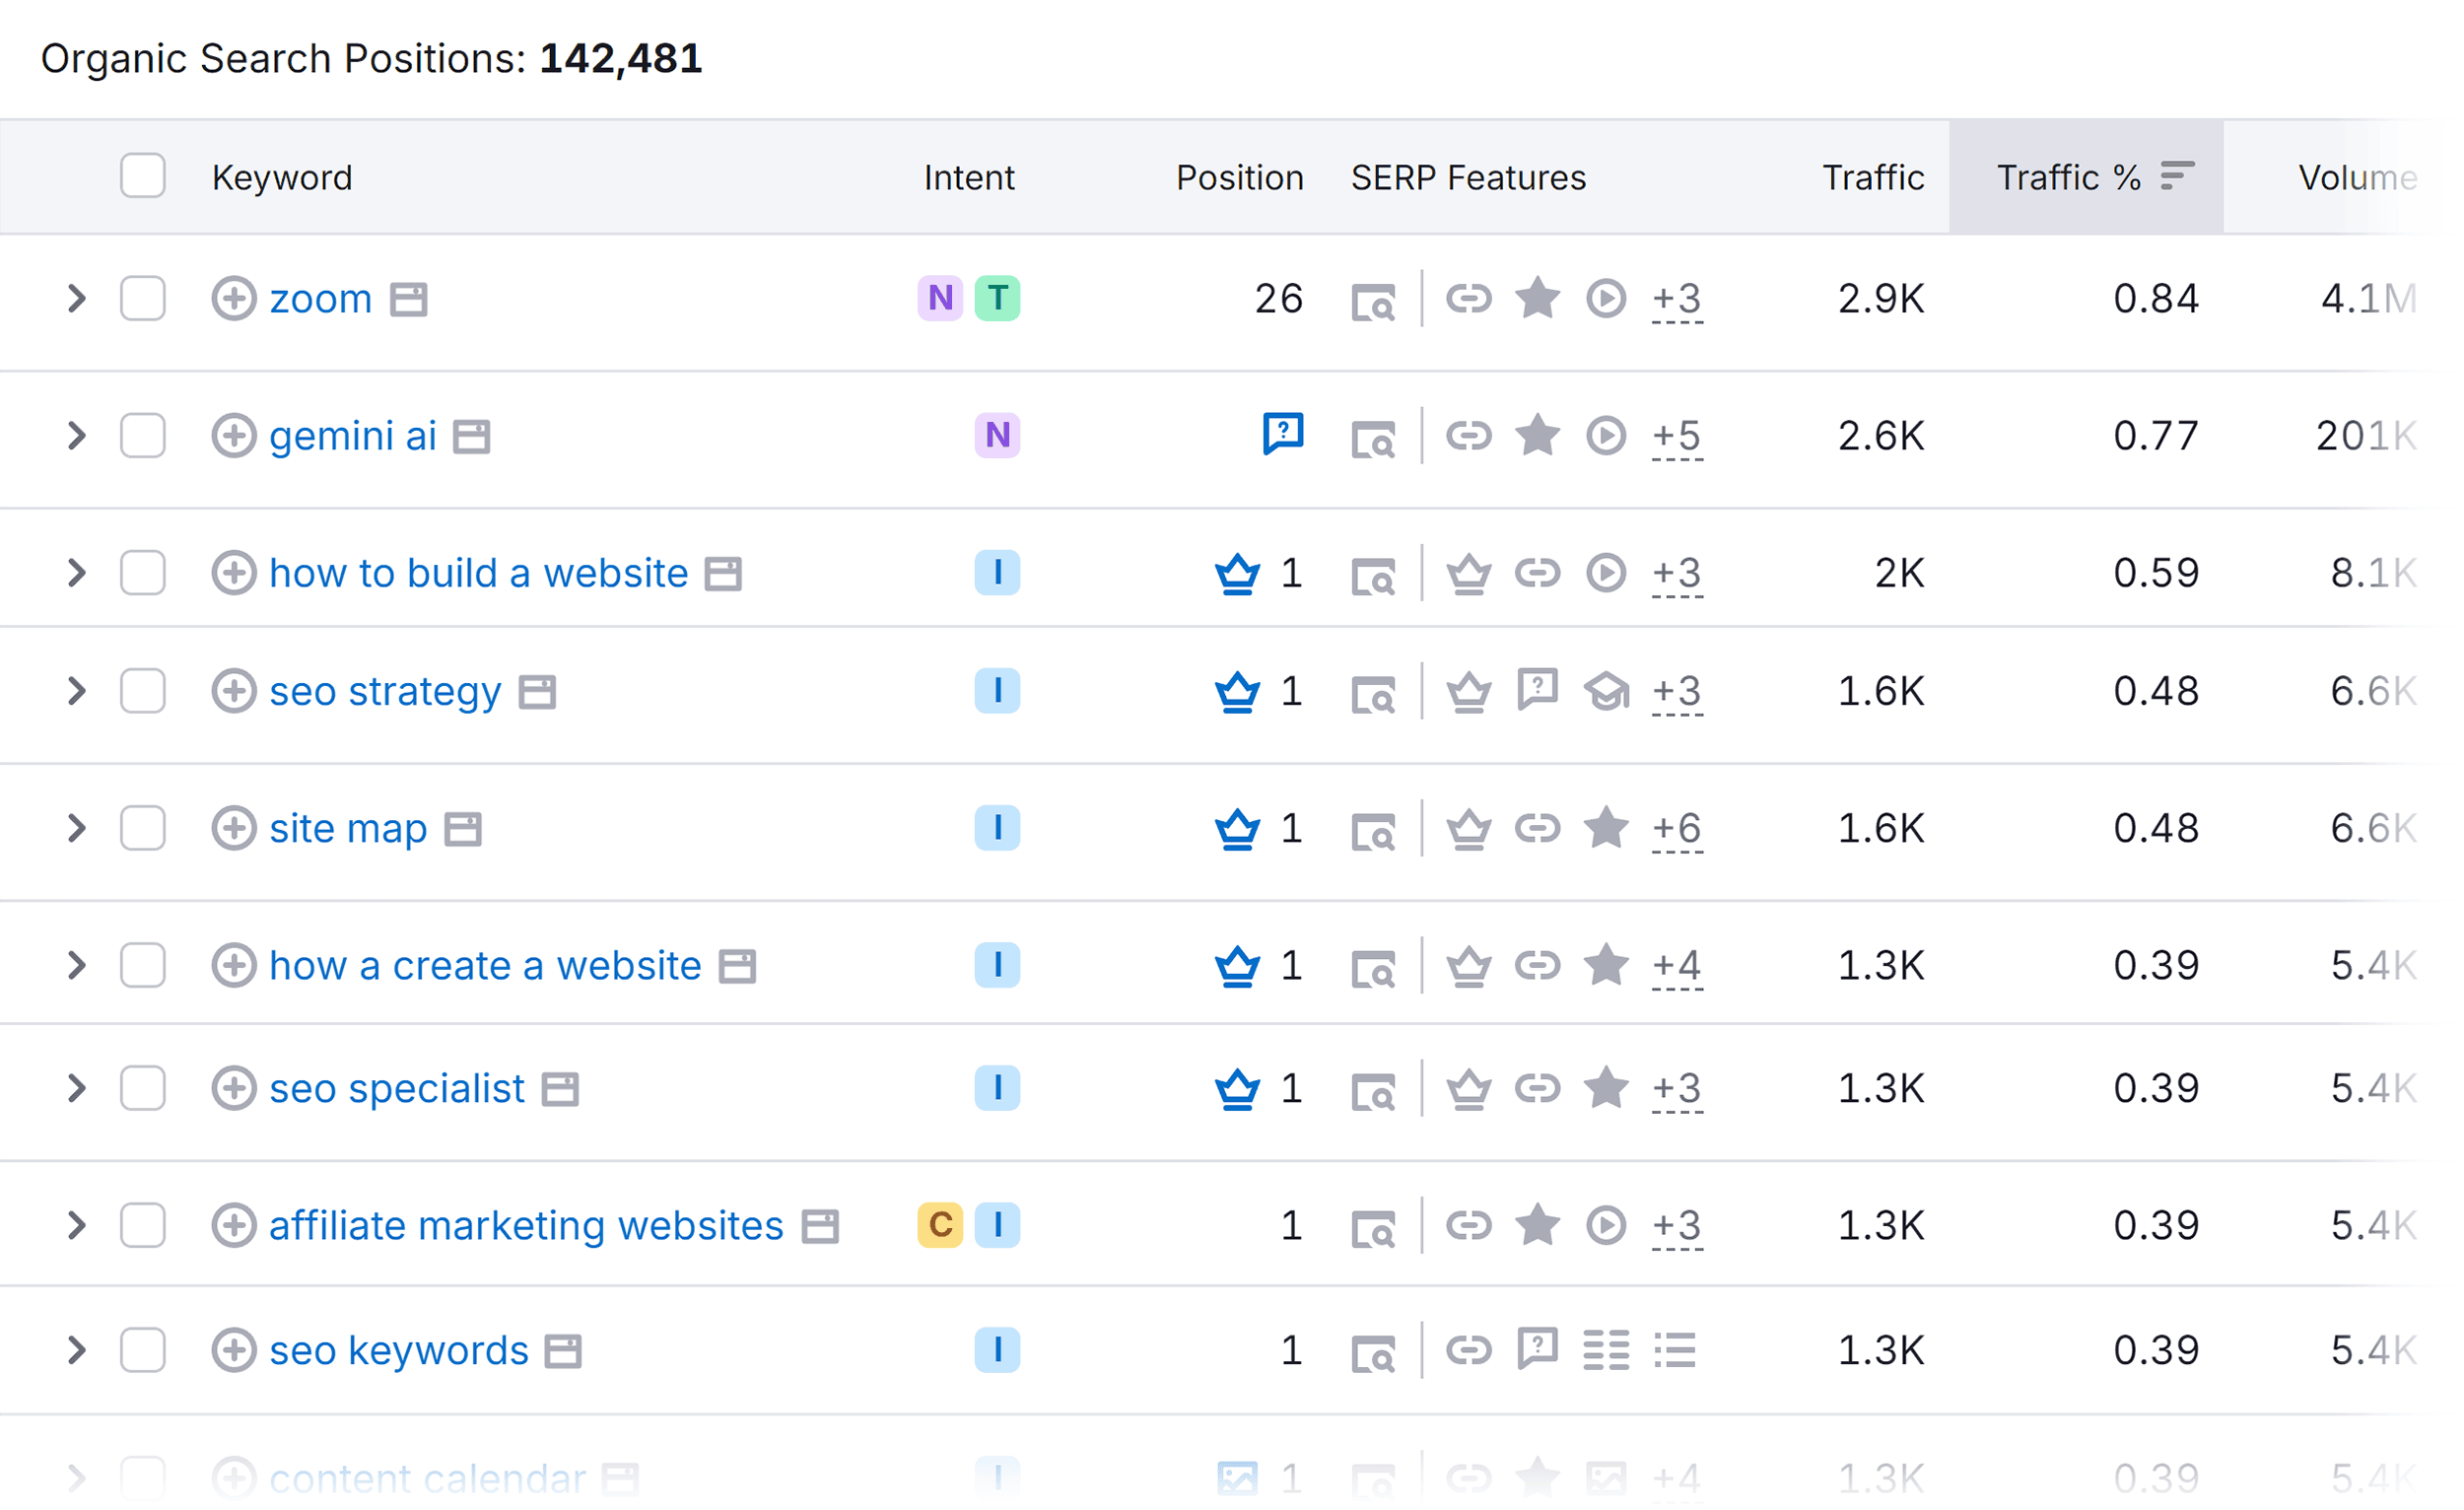Open SERP snapshot icon beside seo keywords
The image size is (2464, 1510).
coord(563,1352)
